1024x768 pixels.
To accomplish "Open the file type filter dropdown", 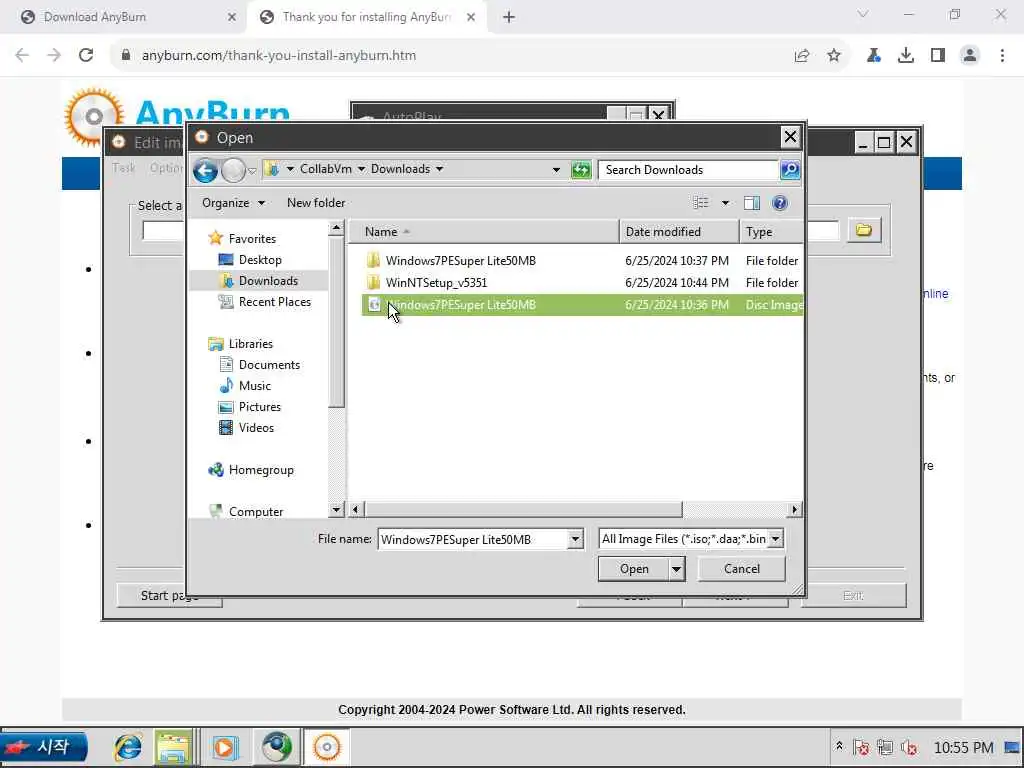I will click(775, 539).
